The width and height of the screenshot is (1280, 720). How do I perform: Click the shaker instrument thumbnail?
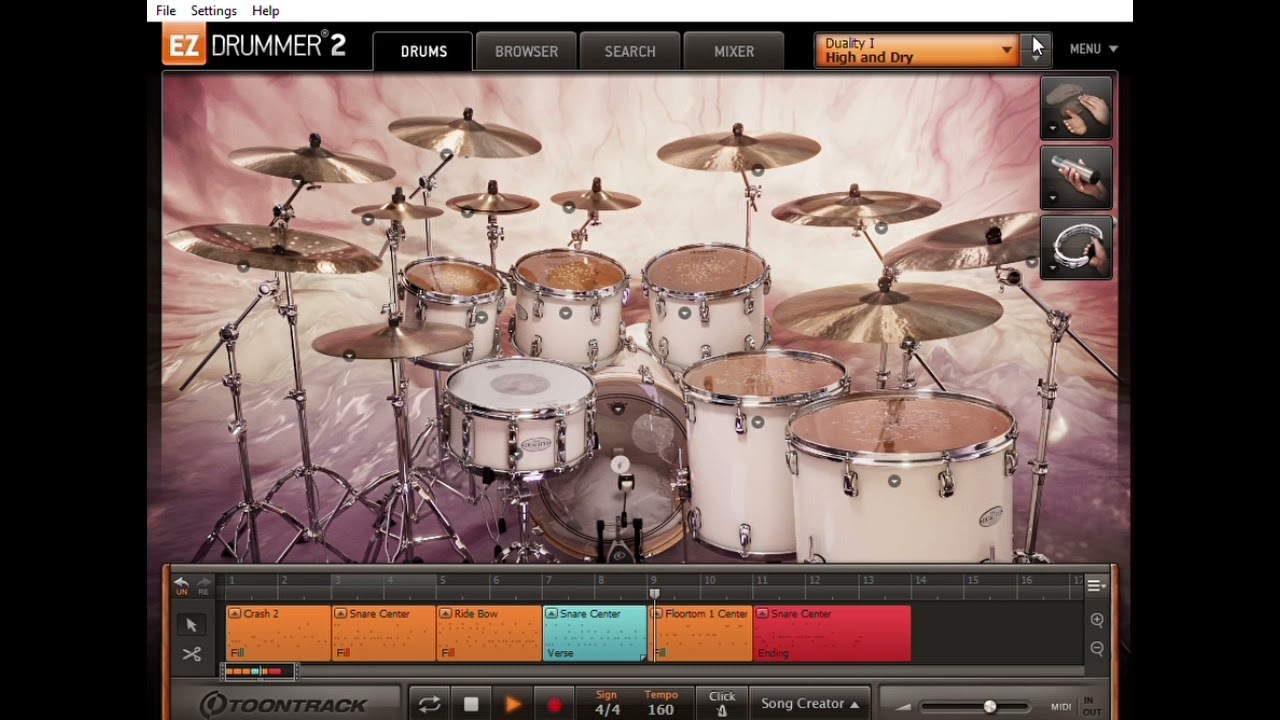[x=1076, y=177]
